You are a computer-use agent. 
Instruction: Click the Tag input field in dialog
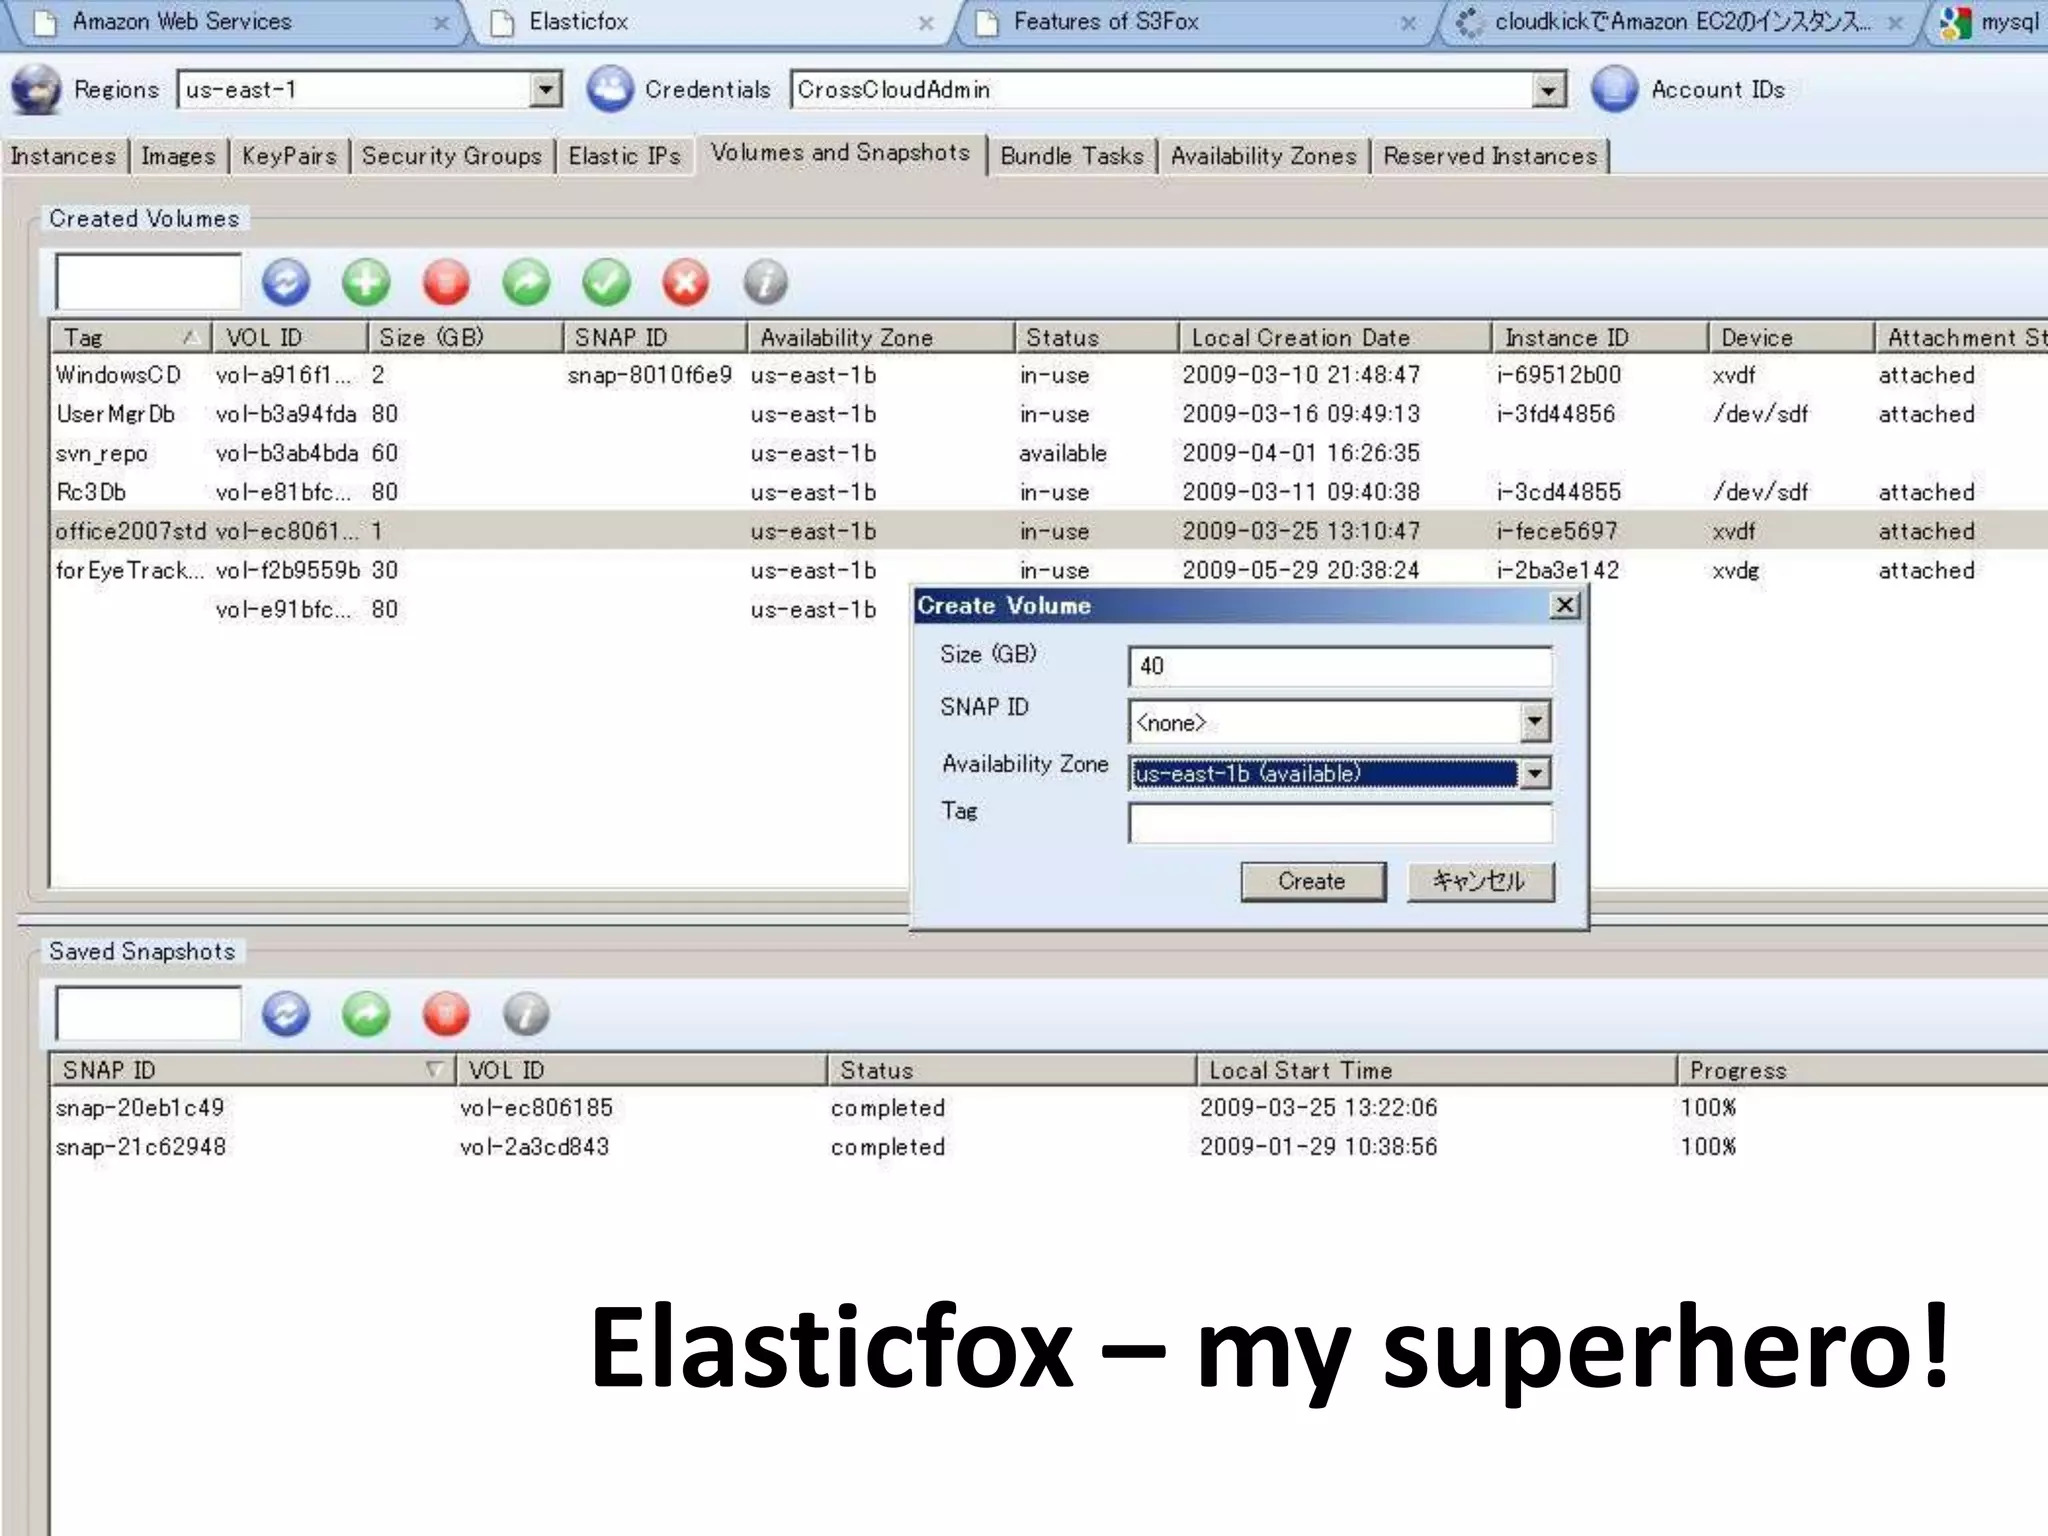point(1340,823)
